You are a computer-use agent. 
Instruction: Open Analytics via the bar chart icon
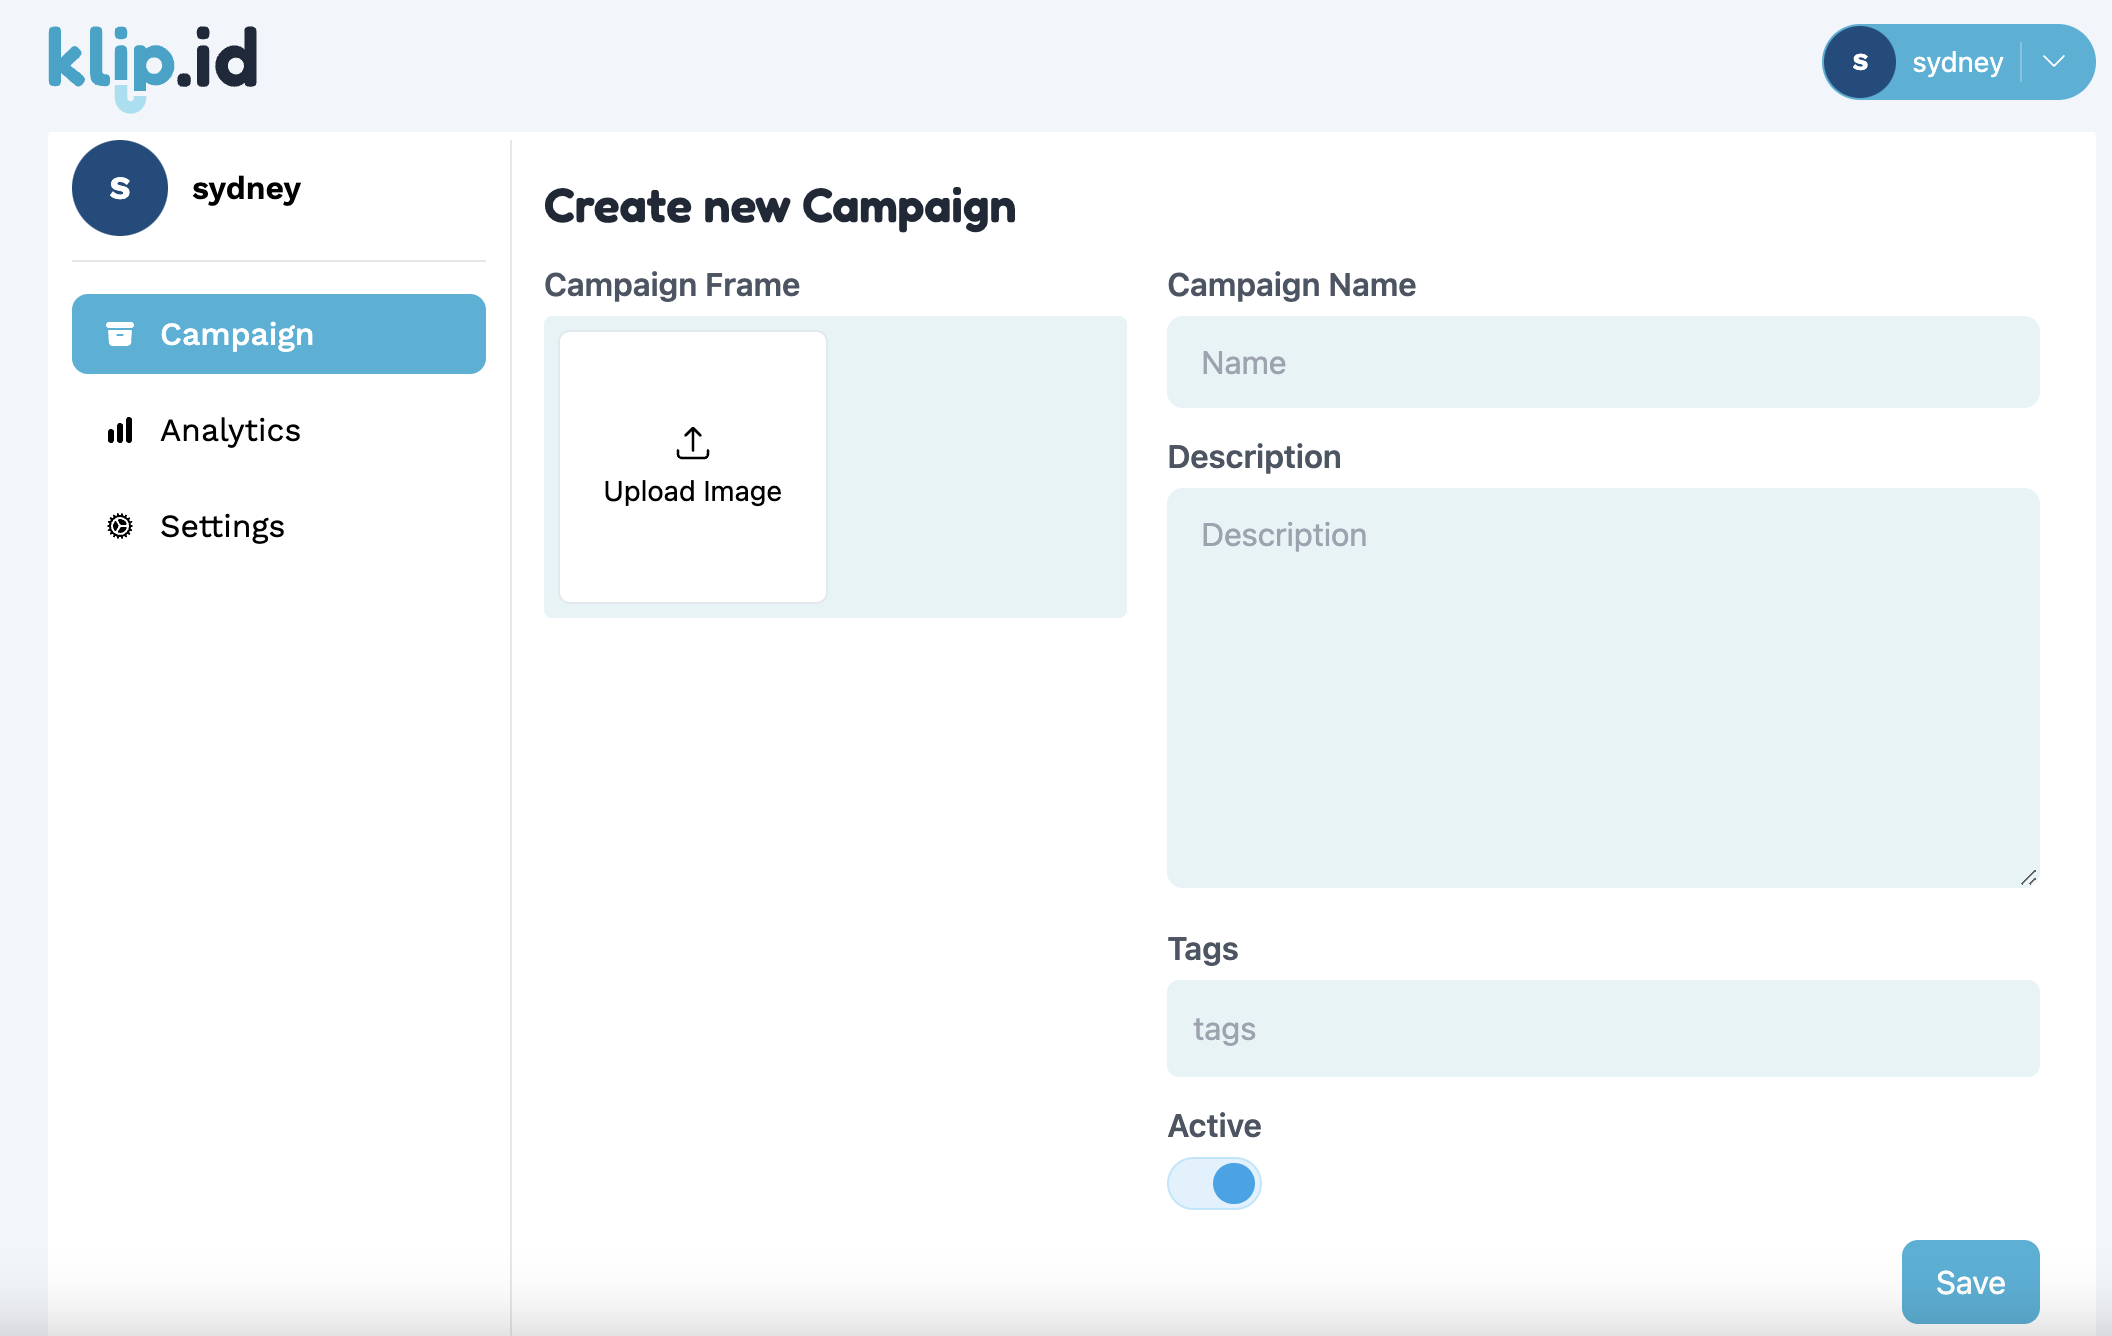[x=120, y=430]
